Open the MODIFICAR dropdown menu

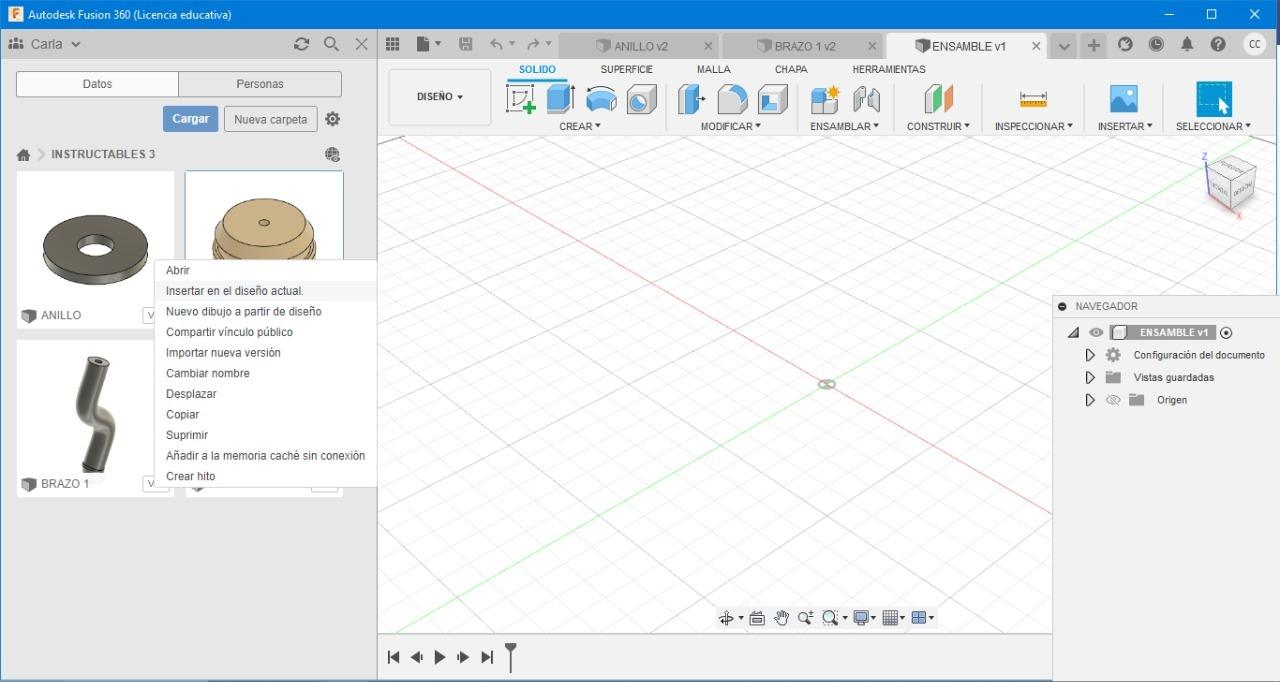tap(731, 127)
